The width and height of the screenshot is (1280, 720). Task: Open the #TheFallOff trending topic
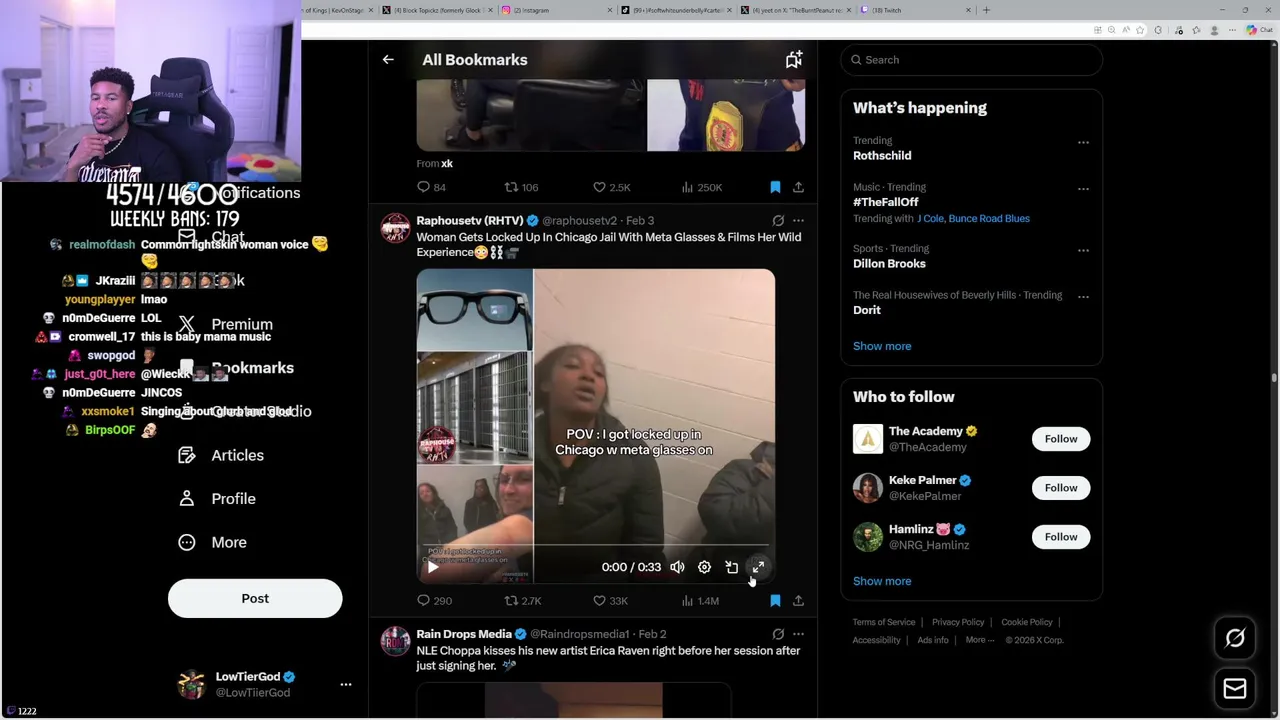click(886, 202)
